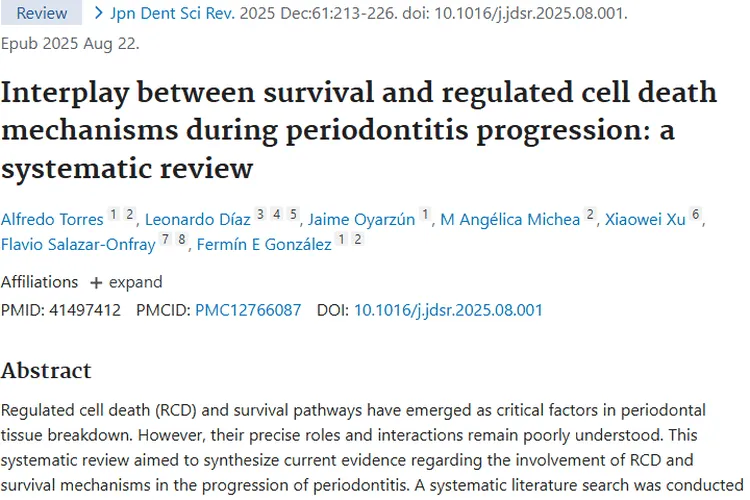Open the DOI 10.1016/j.jdsr.2025.08.001 link
Image resolution: width=750 pixels, height=500 pixels.
[448, 310]
